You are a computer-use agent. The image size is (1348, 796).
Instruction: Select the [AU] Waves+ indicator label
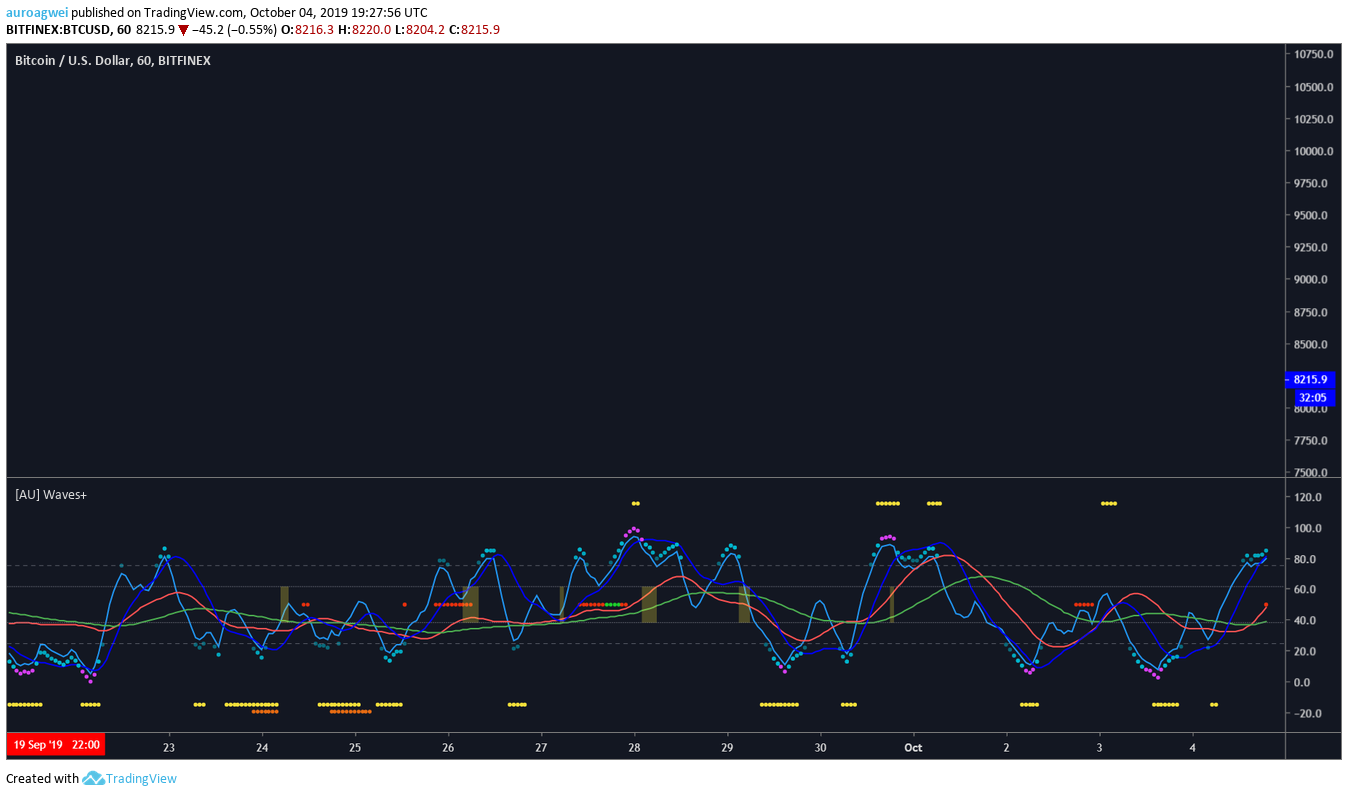pos(51,494)
